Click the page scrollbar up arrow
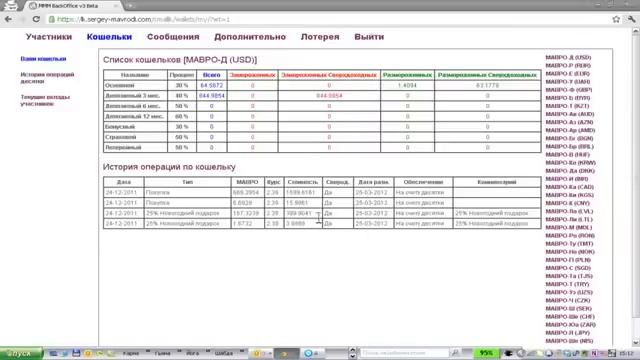 (636, 31)
